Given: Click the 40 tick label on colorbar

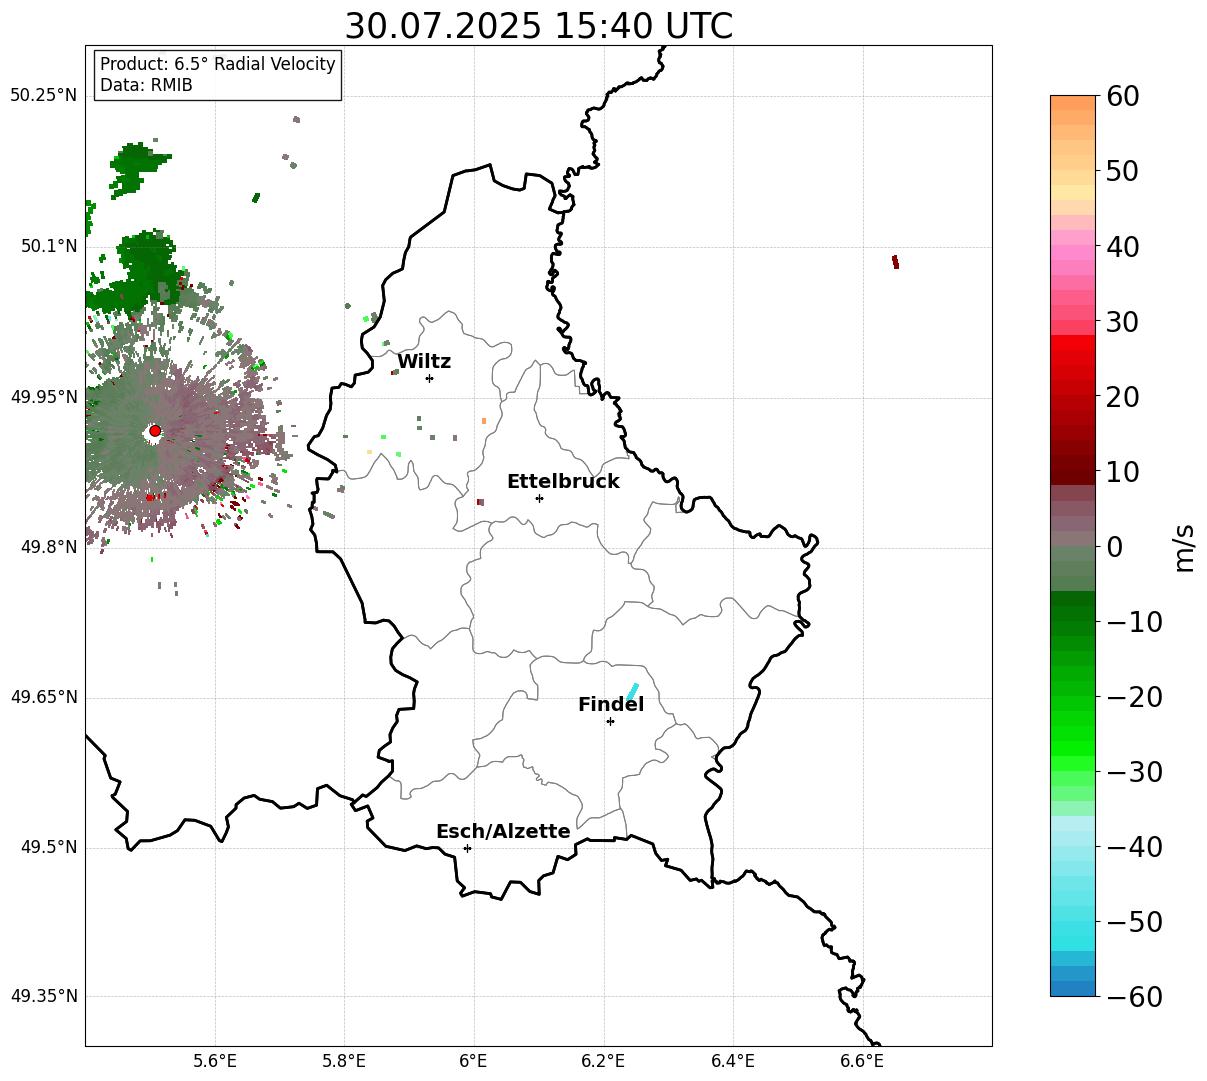Looking at the screenshot, I should coord(1125,246).
